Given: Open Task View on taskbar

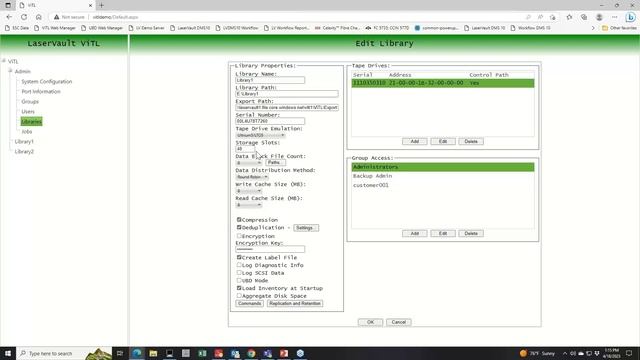Looking at the screenshot, I should (x=120, y=353).
